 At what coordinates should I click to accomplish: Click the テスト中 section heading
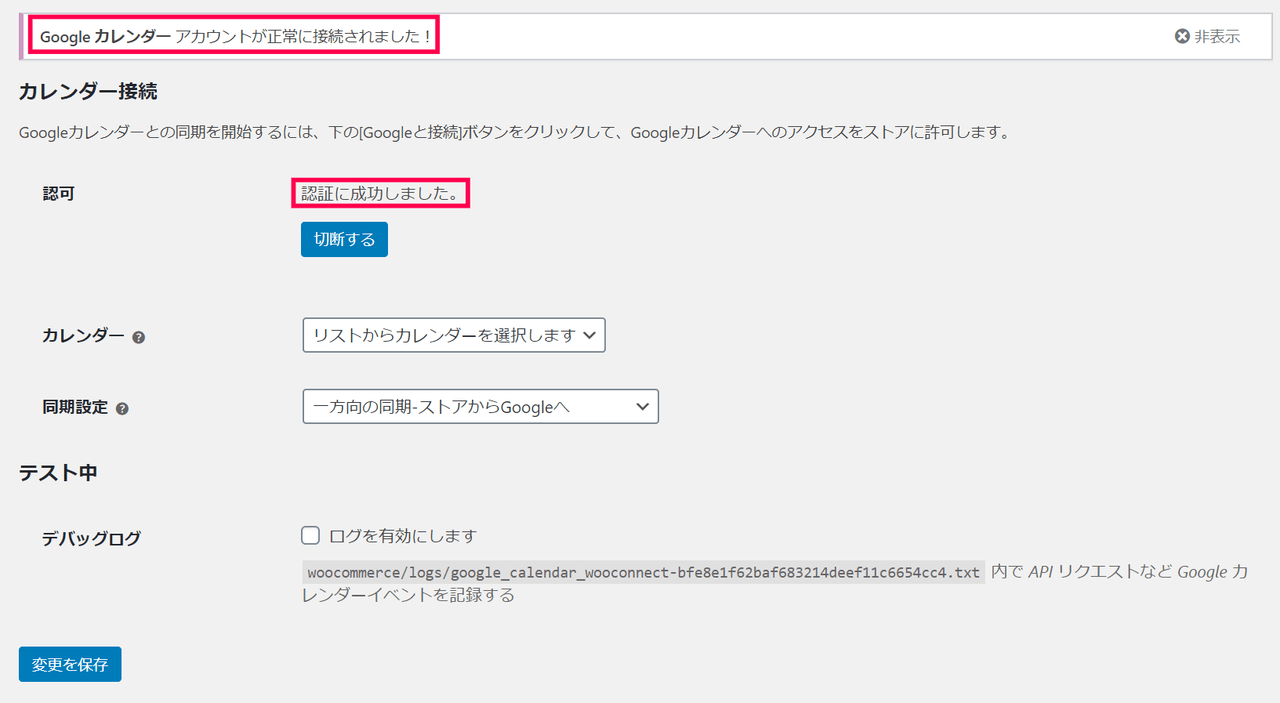click(x=58, y=473)
